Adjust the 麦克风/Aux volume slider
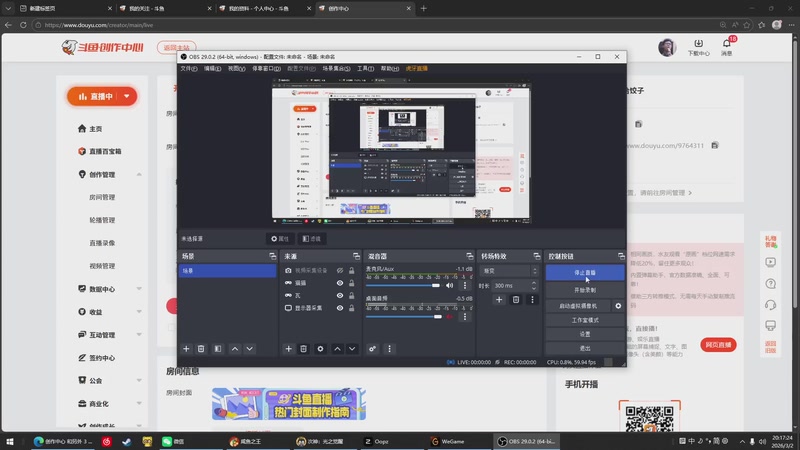 click(x=404, y=285)
